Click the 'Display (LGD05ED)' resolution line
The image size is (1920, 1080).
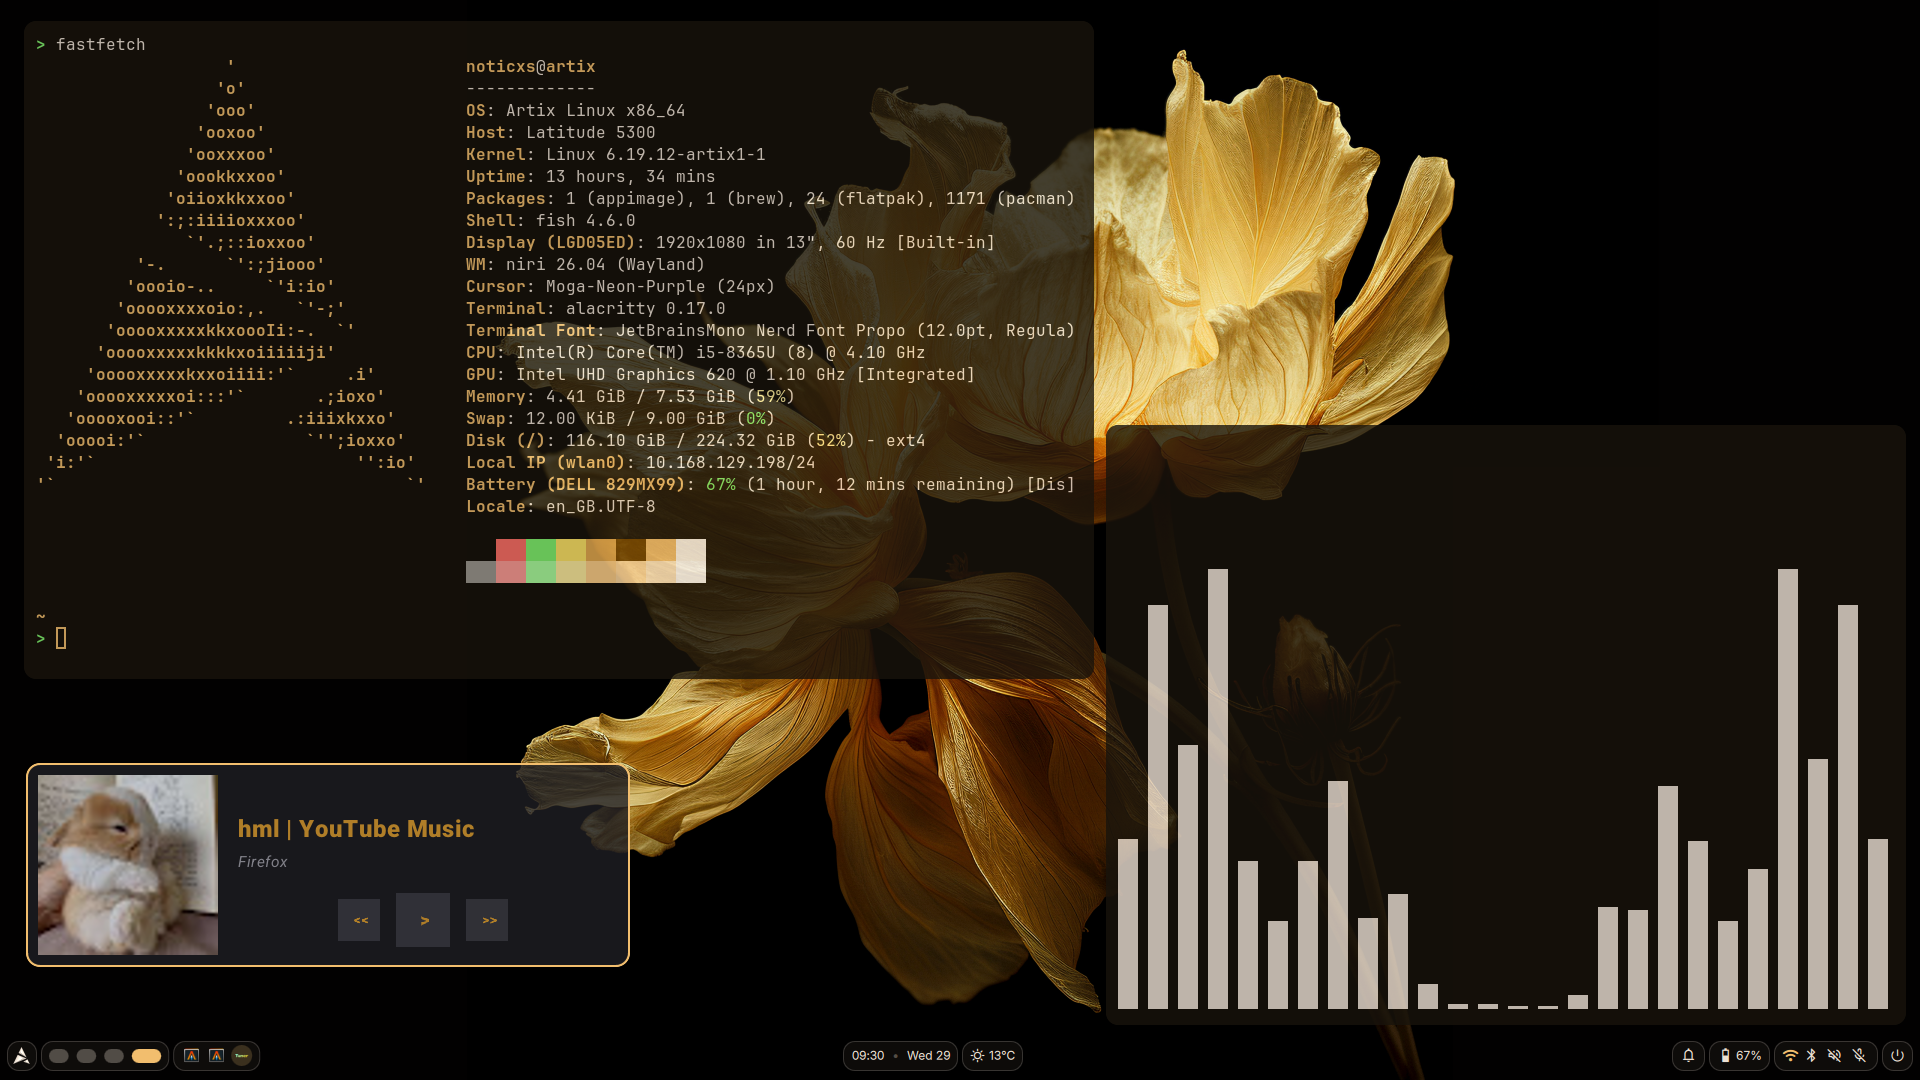tap(730, 243)
